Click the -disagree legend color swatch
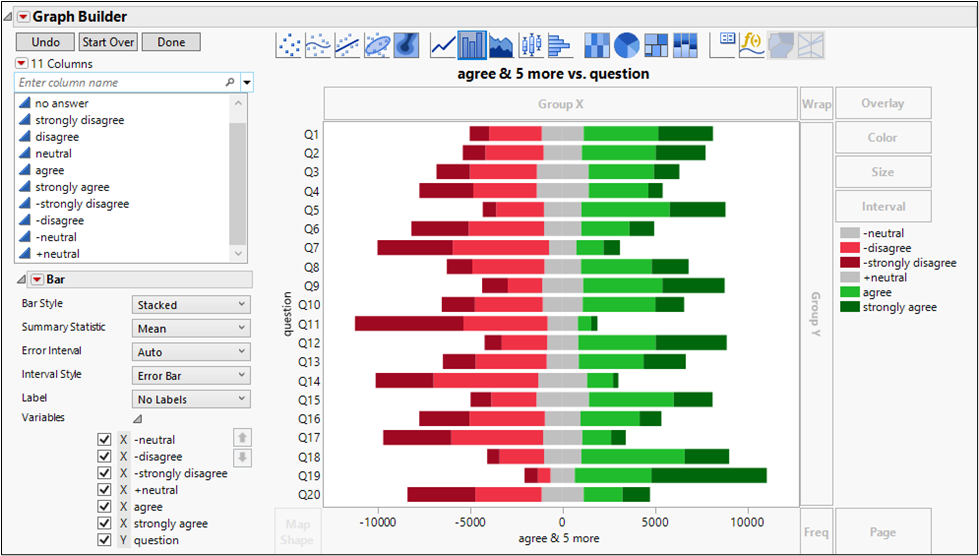This screenshot has width=979, height=556. coord(850,248)
